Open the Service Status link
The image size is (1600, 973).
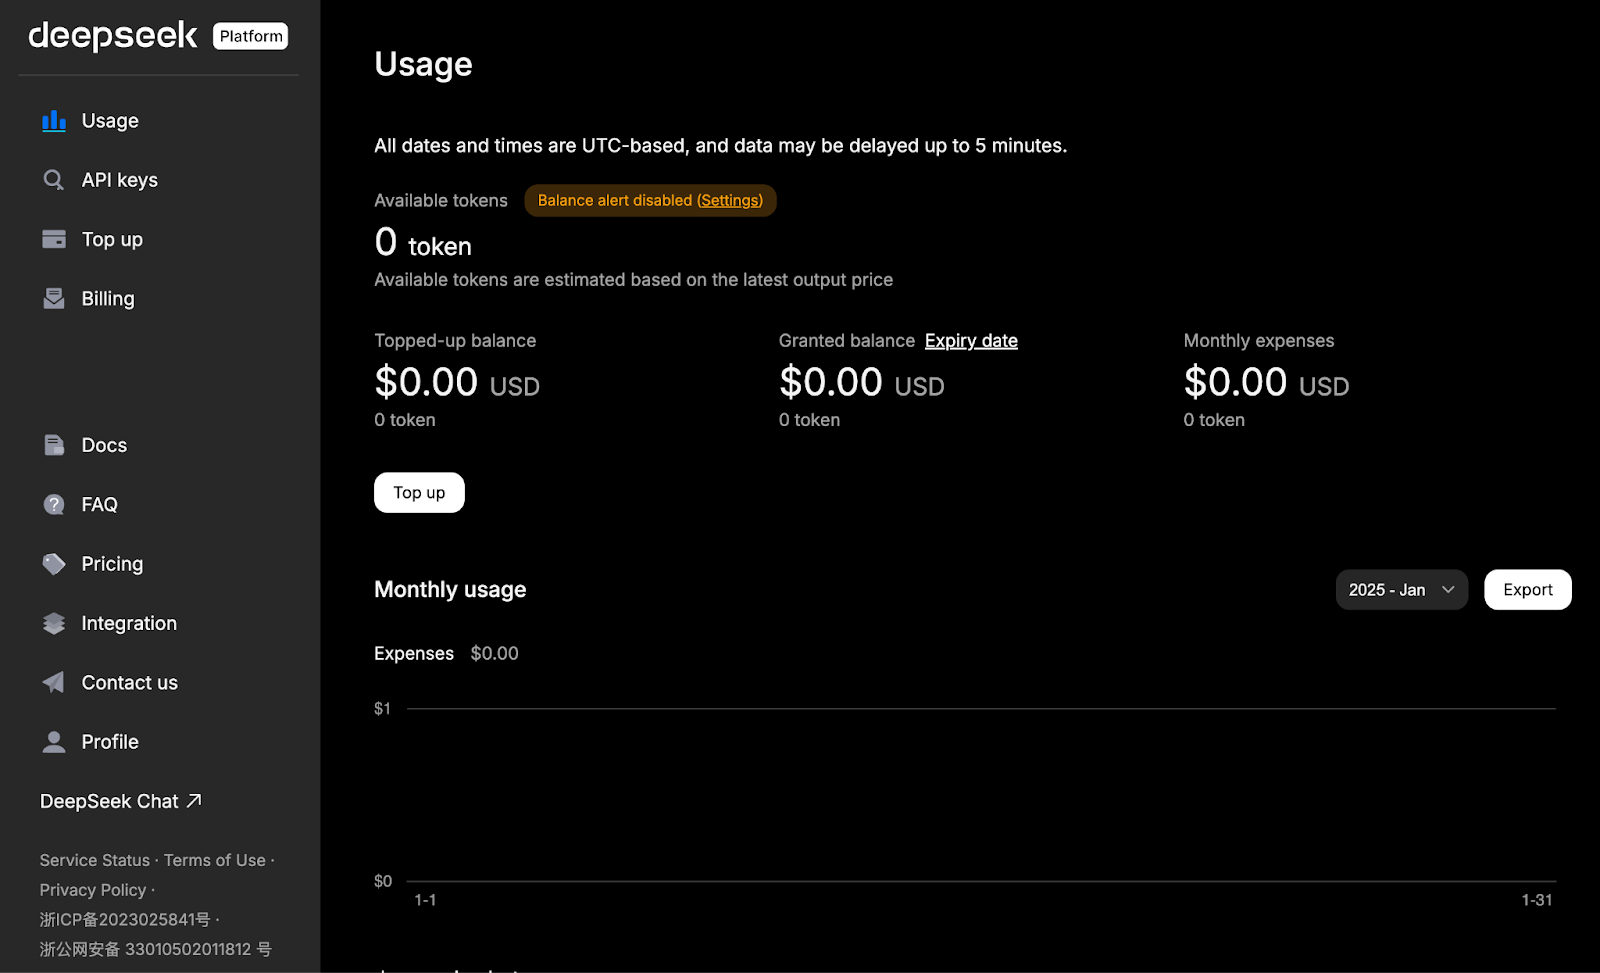(94, 860)
